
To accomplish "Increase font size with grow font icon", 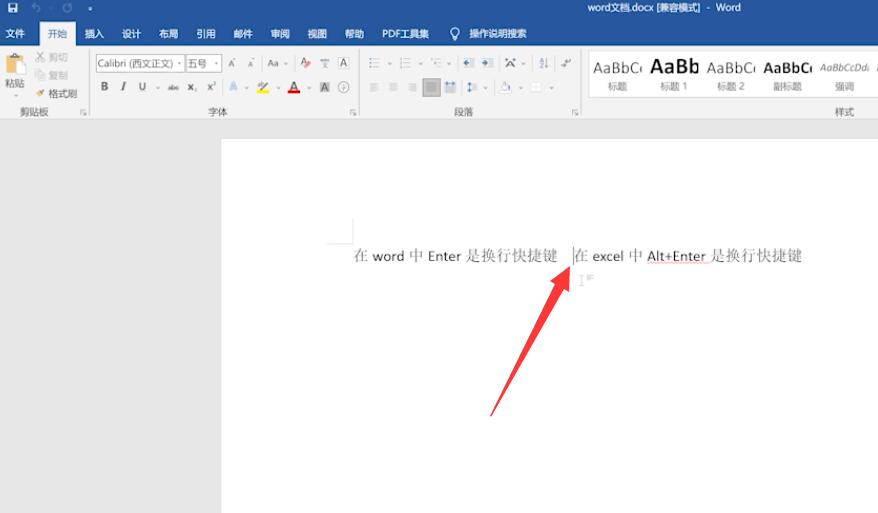I will coord(232,63).
